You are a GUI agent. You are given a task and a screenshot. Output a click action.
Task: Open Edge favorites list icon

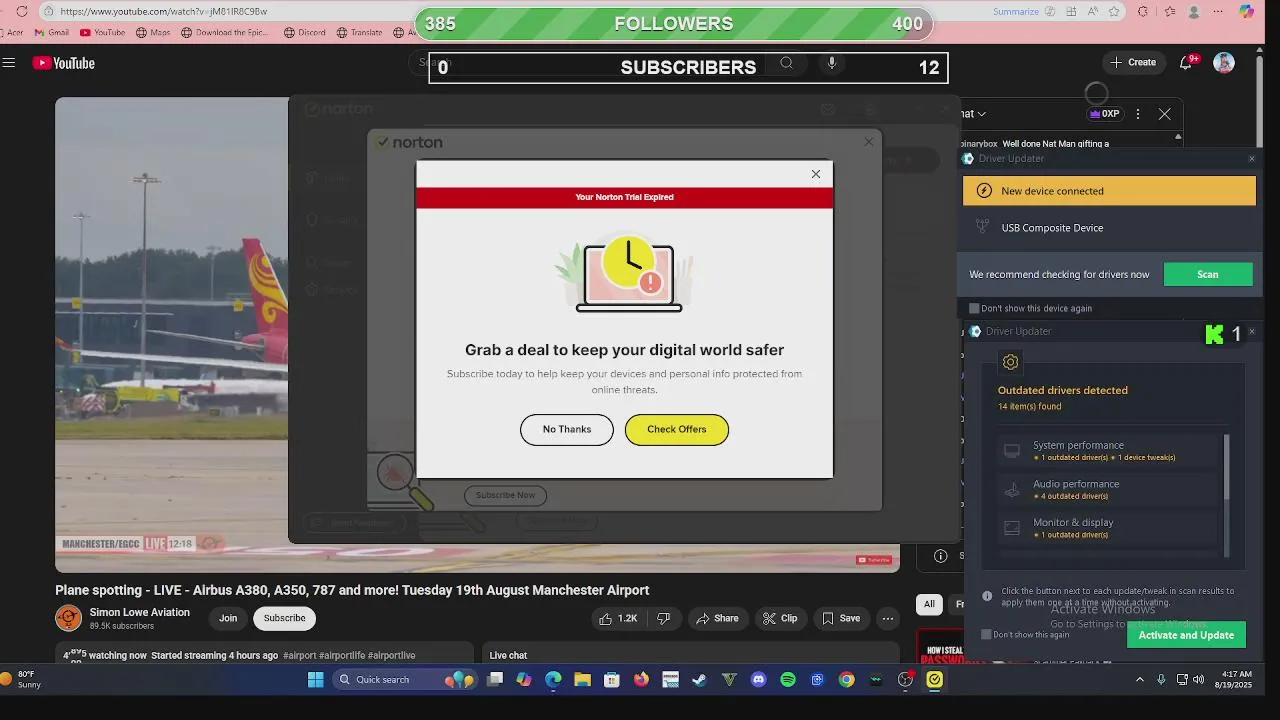tap(1169, 11)
